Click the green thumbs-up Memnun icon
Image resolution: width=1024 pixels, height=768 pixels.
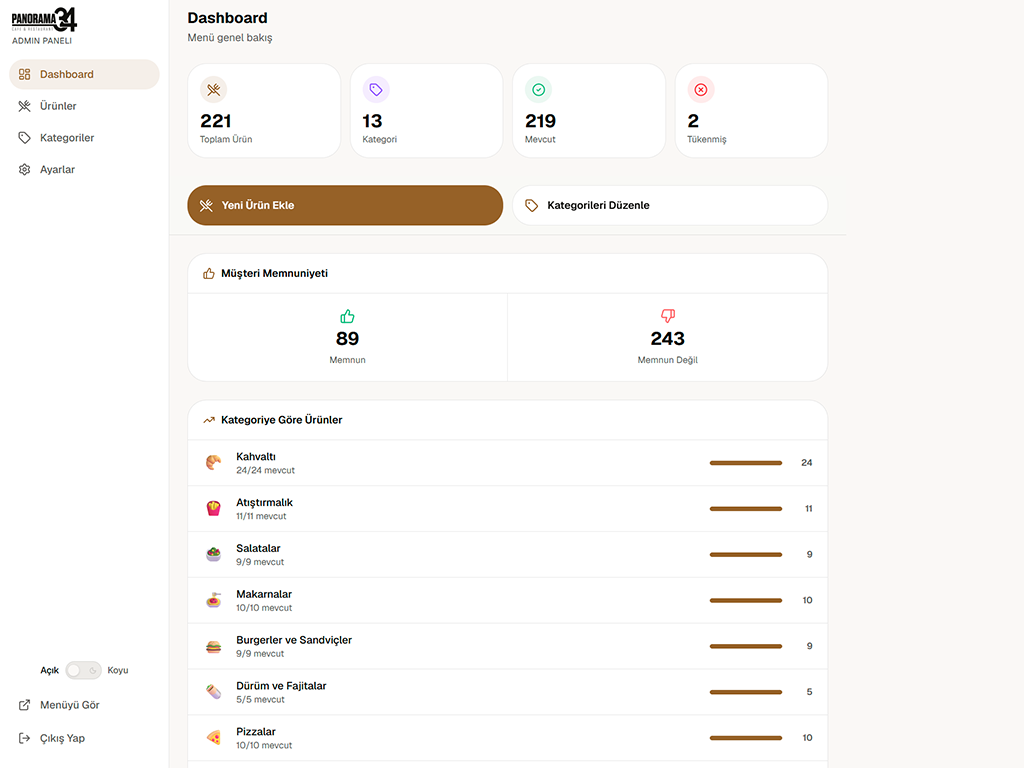347,317
